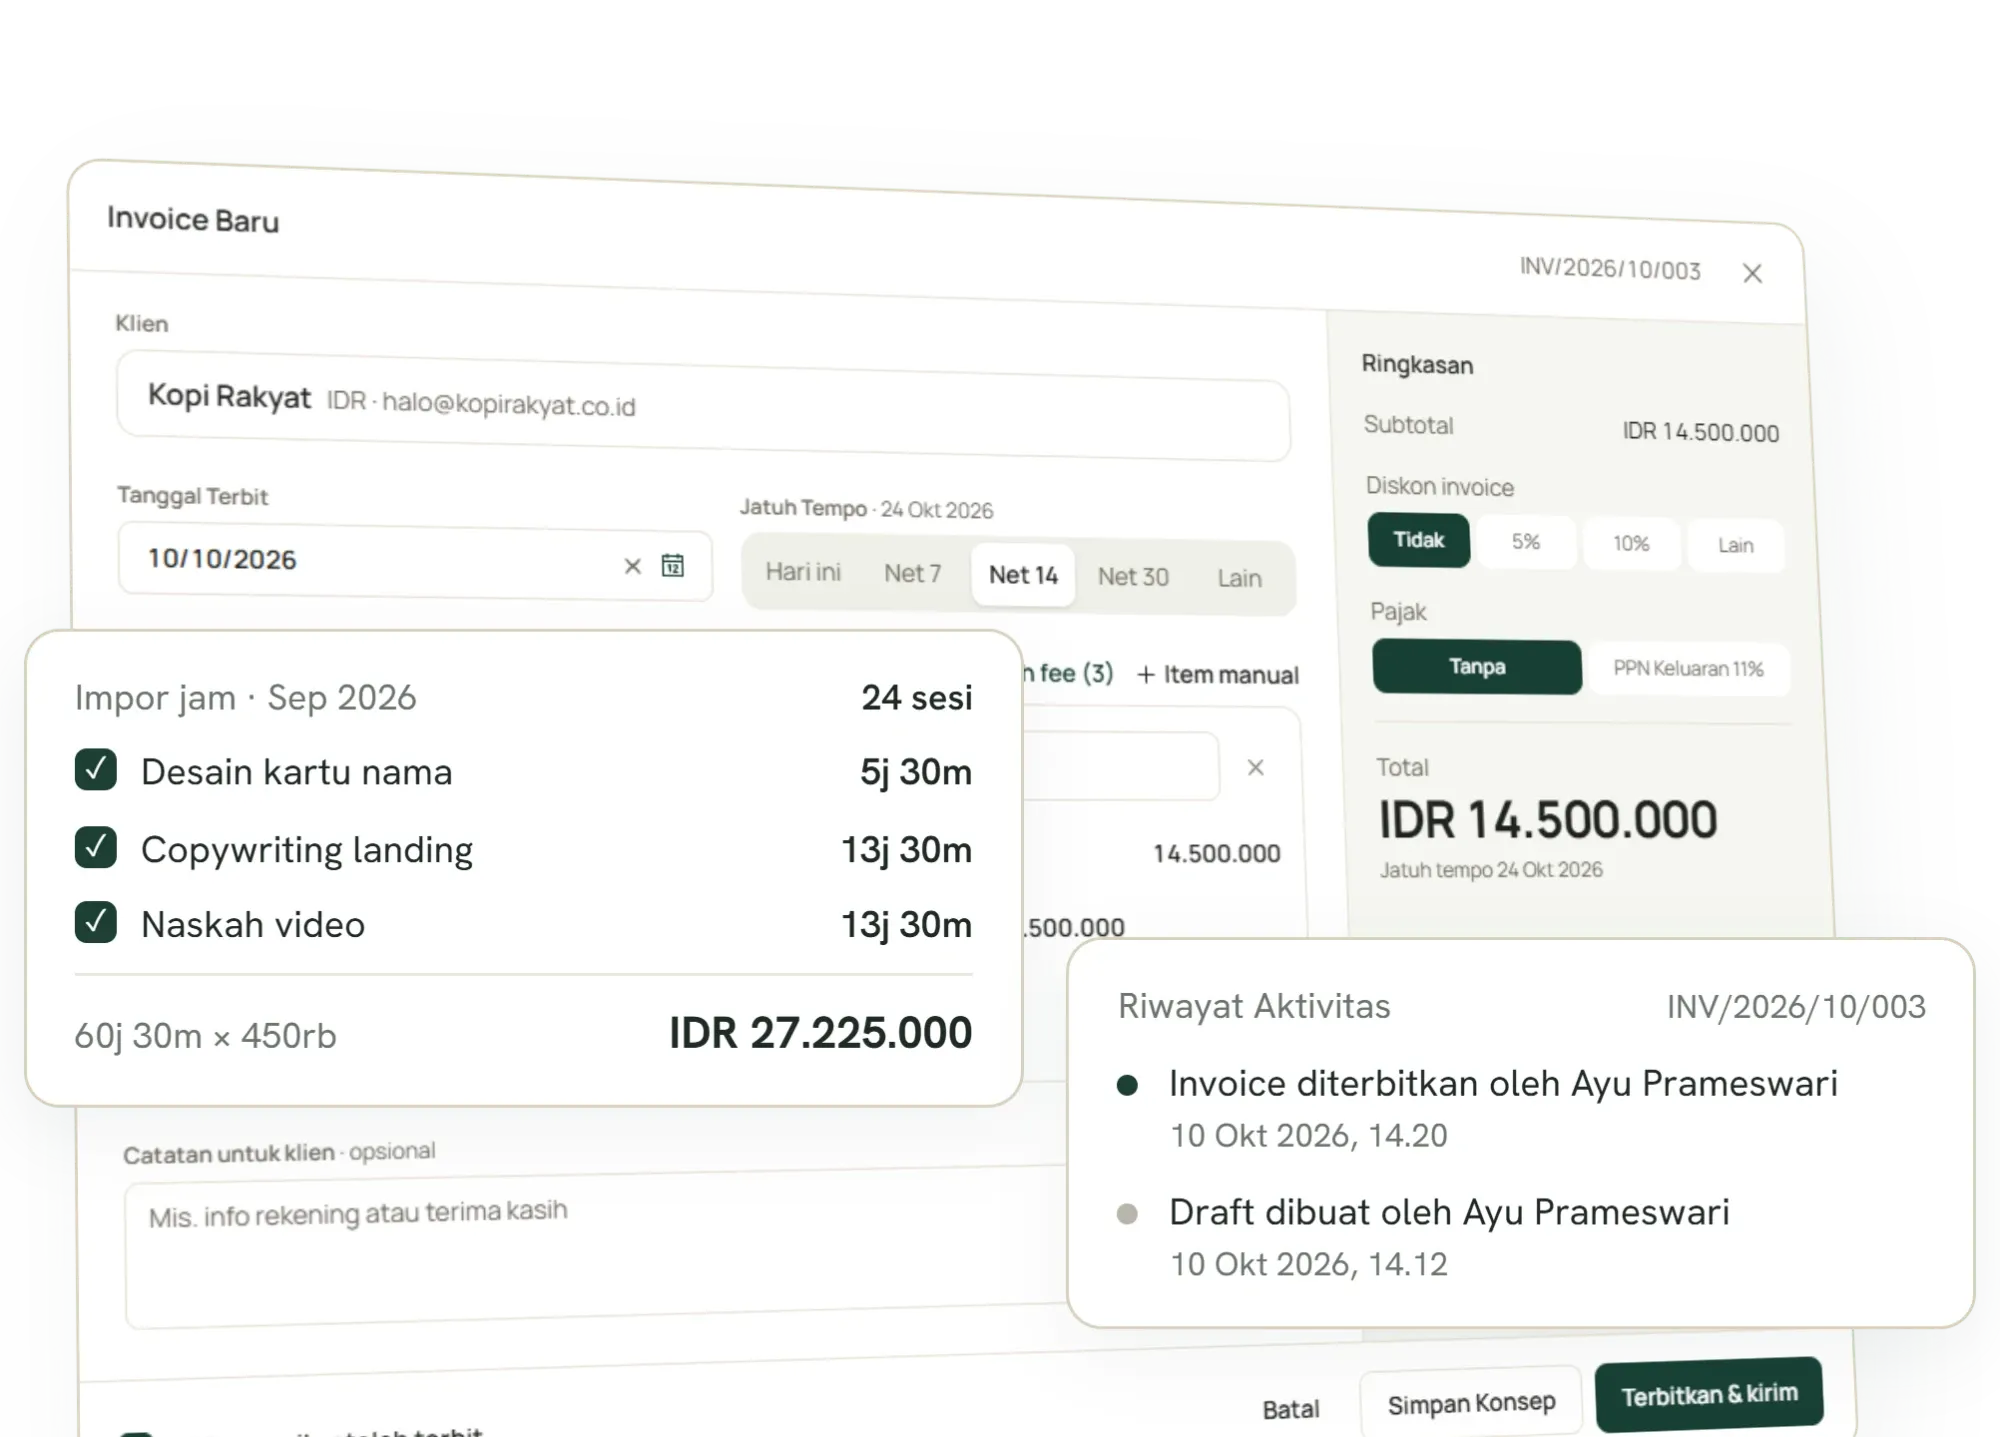Select Net 7 due date option
The height and width of the screenshot is (1437, 2000).
coord(912,573)
